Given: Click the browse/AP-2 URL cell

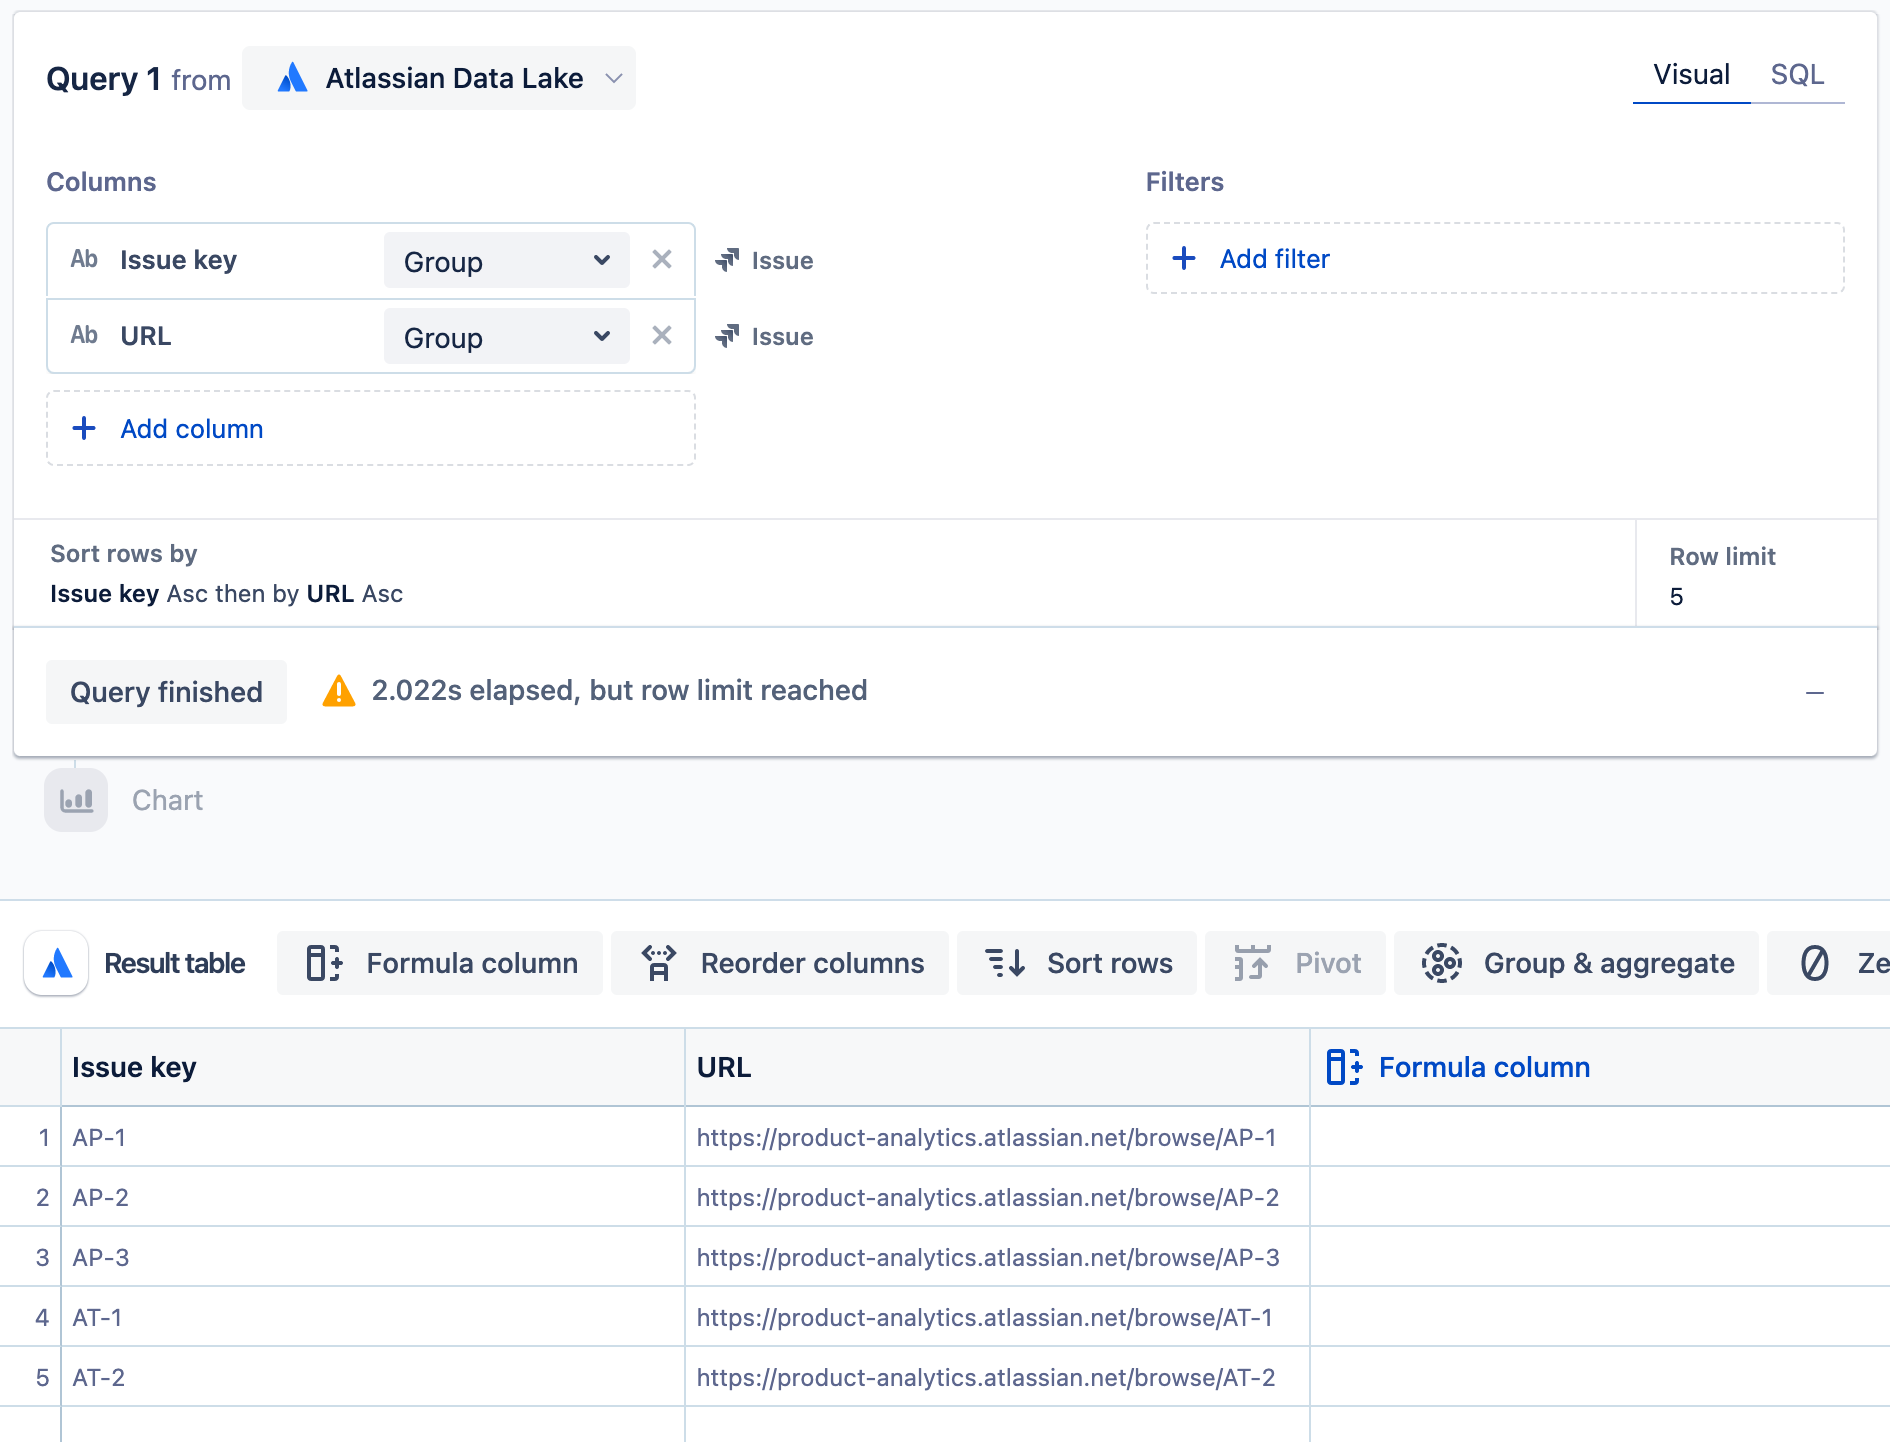Looking at the screenshot, I should [x=997, y=1197].
